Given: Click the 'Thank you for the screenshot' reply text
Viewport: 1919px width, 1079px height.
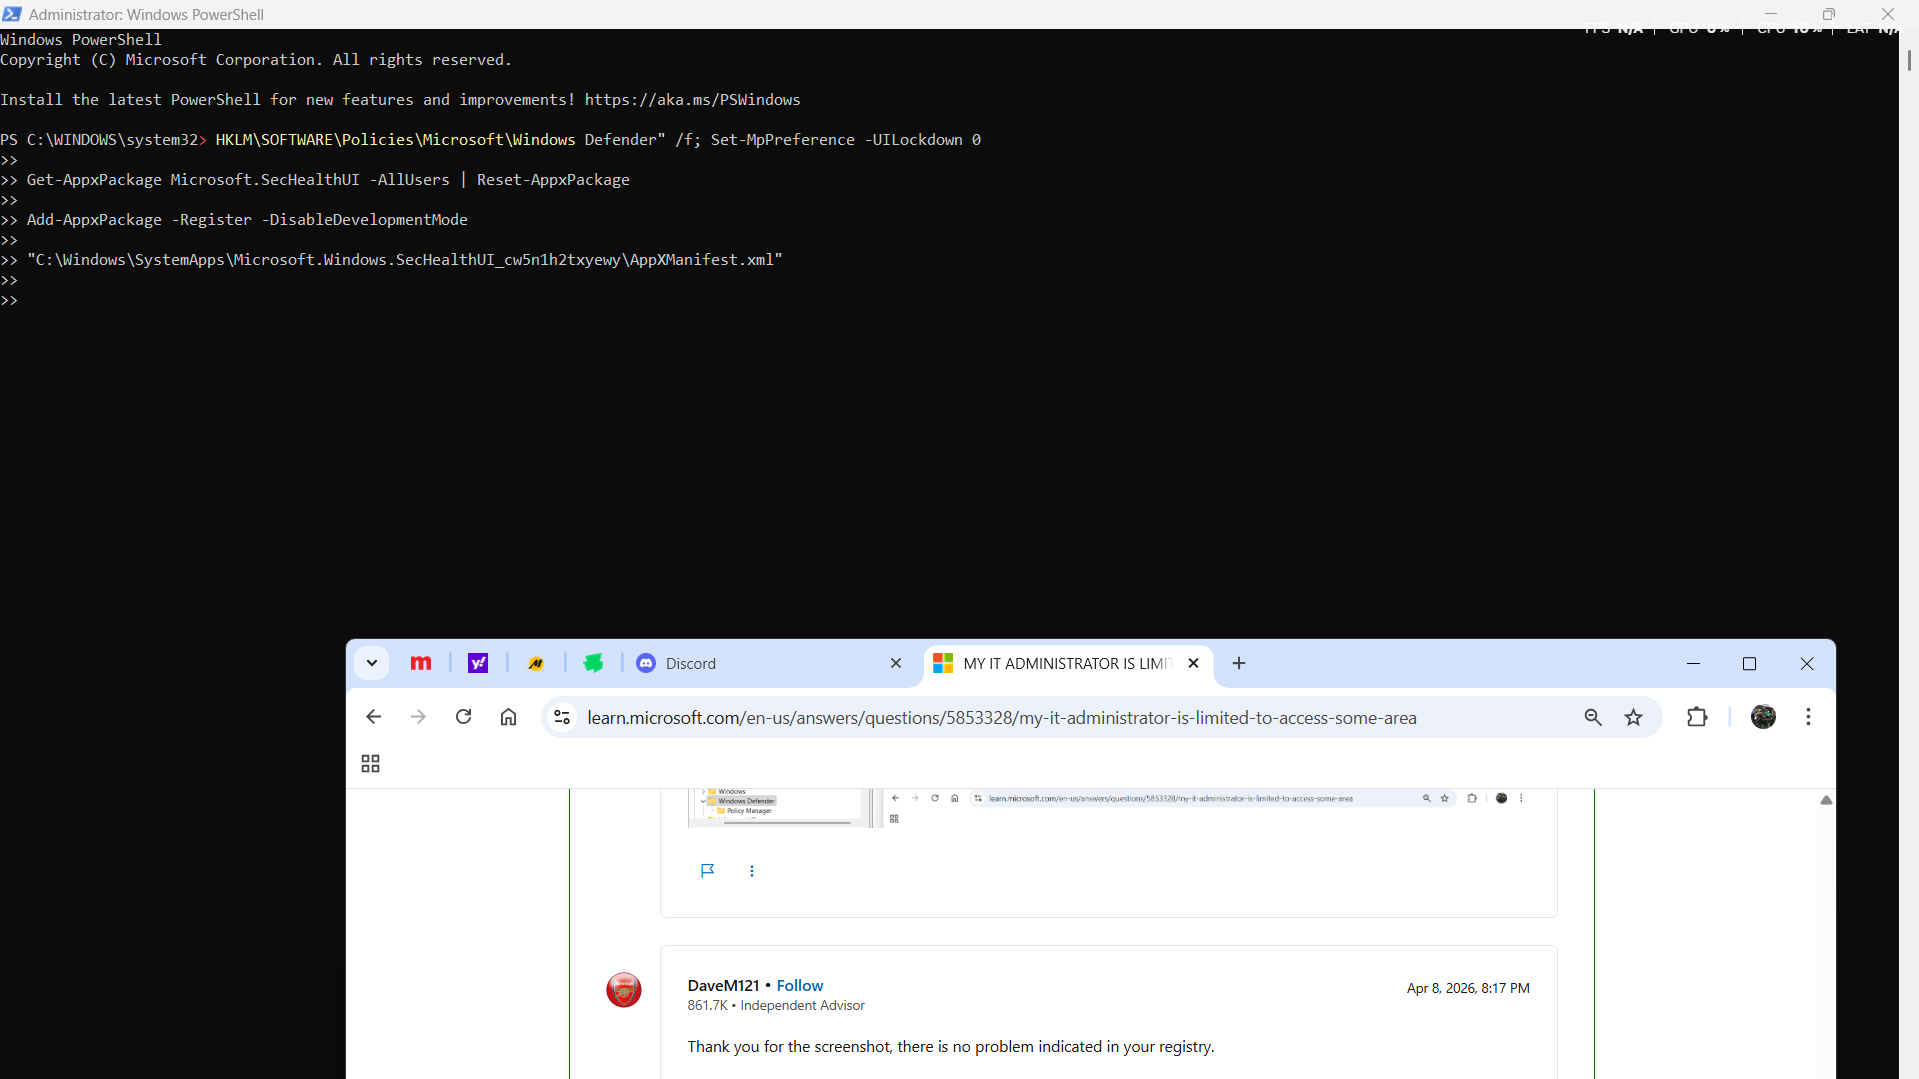Looking at the screenshot, I should click(x=951, y=1047).
